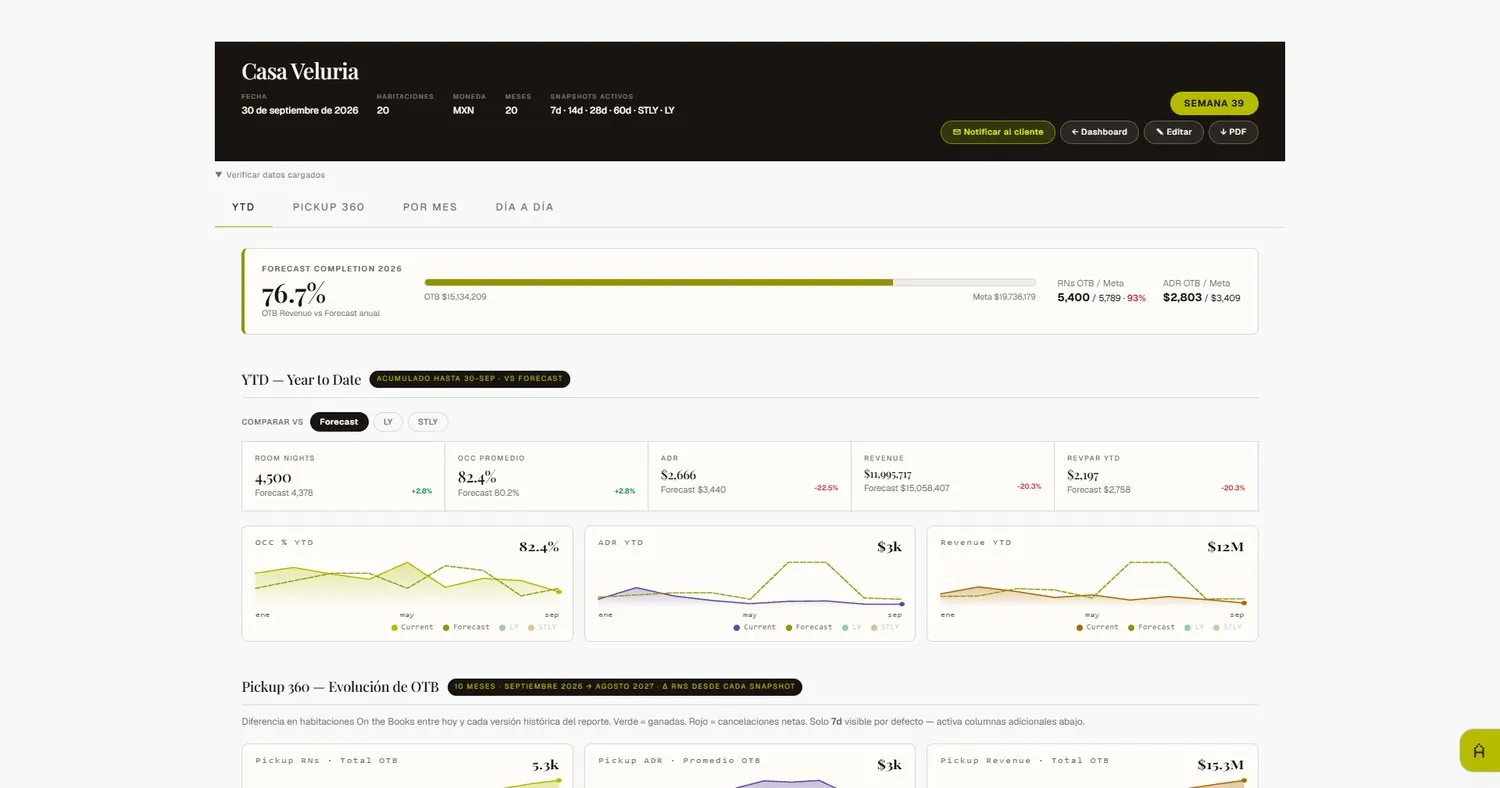
Task: Toggle Forecast legend in Revenue YTD chart
Action: click(1151, 627)
